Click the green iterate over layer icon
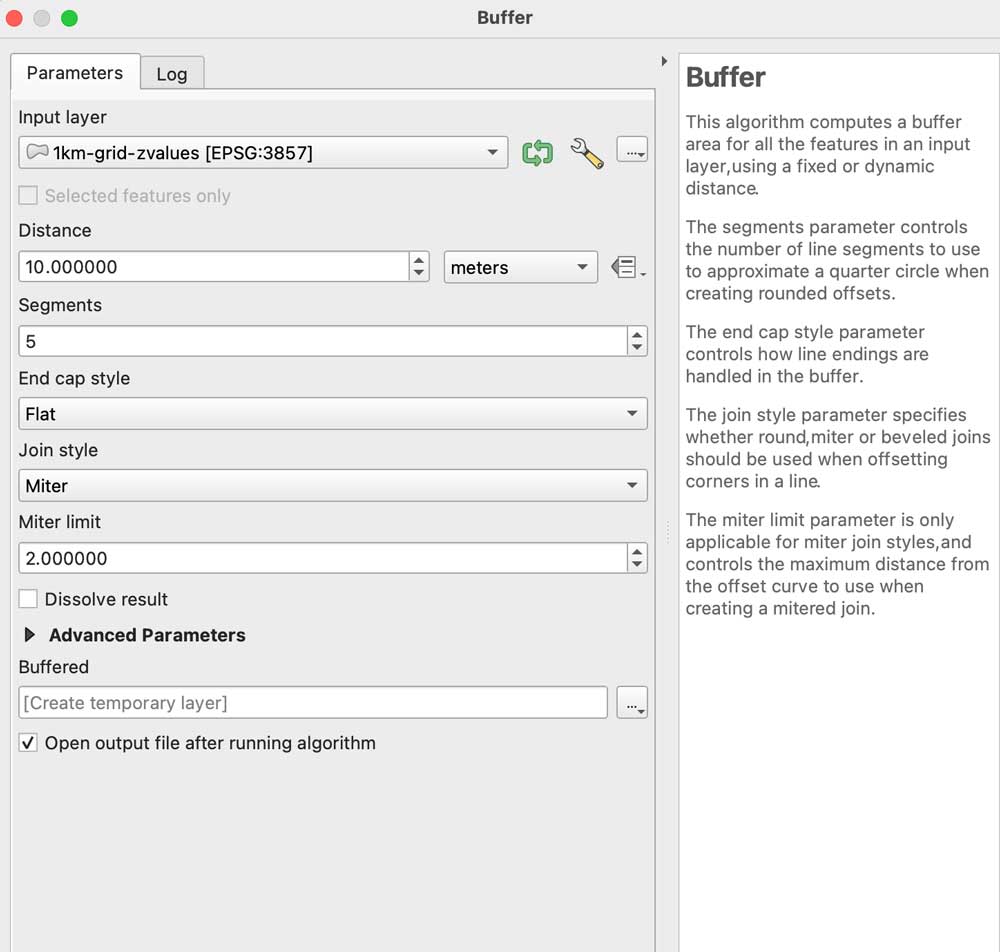 click(537, 153)
